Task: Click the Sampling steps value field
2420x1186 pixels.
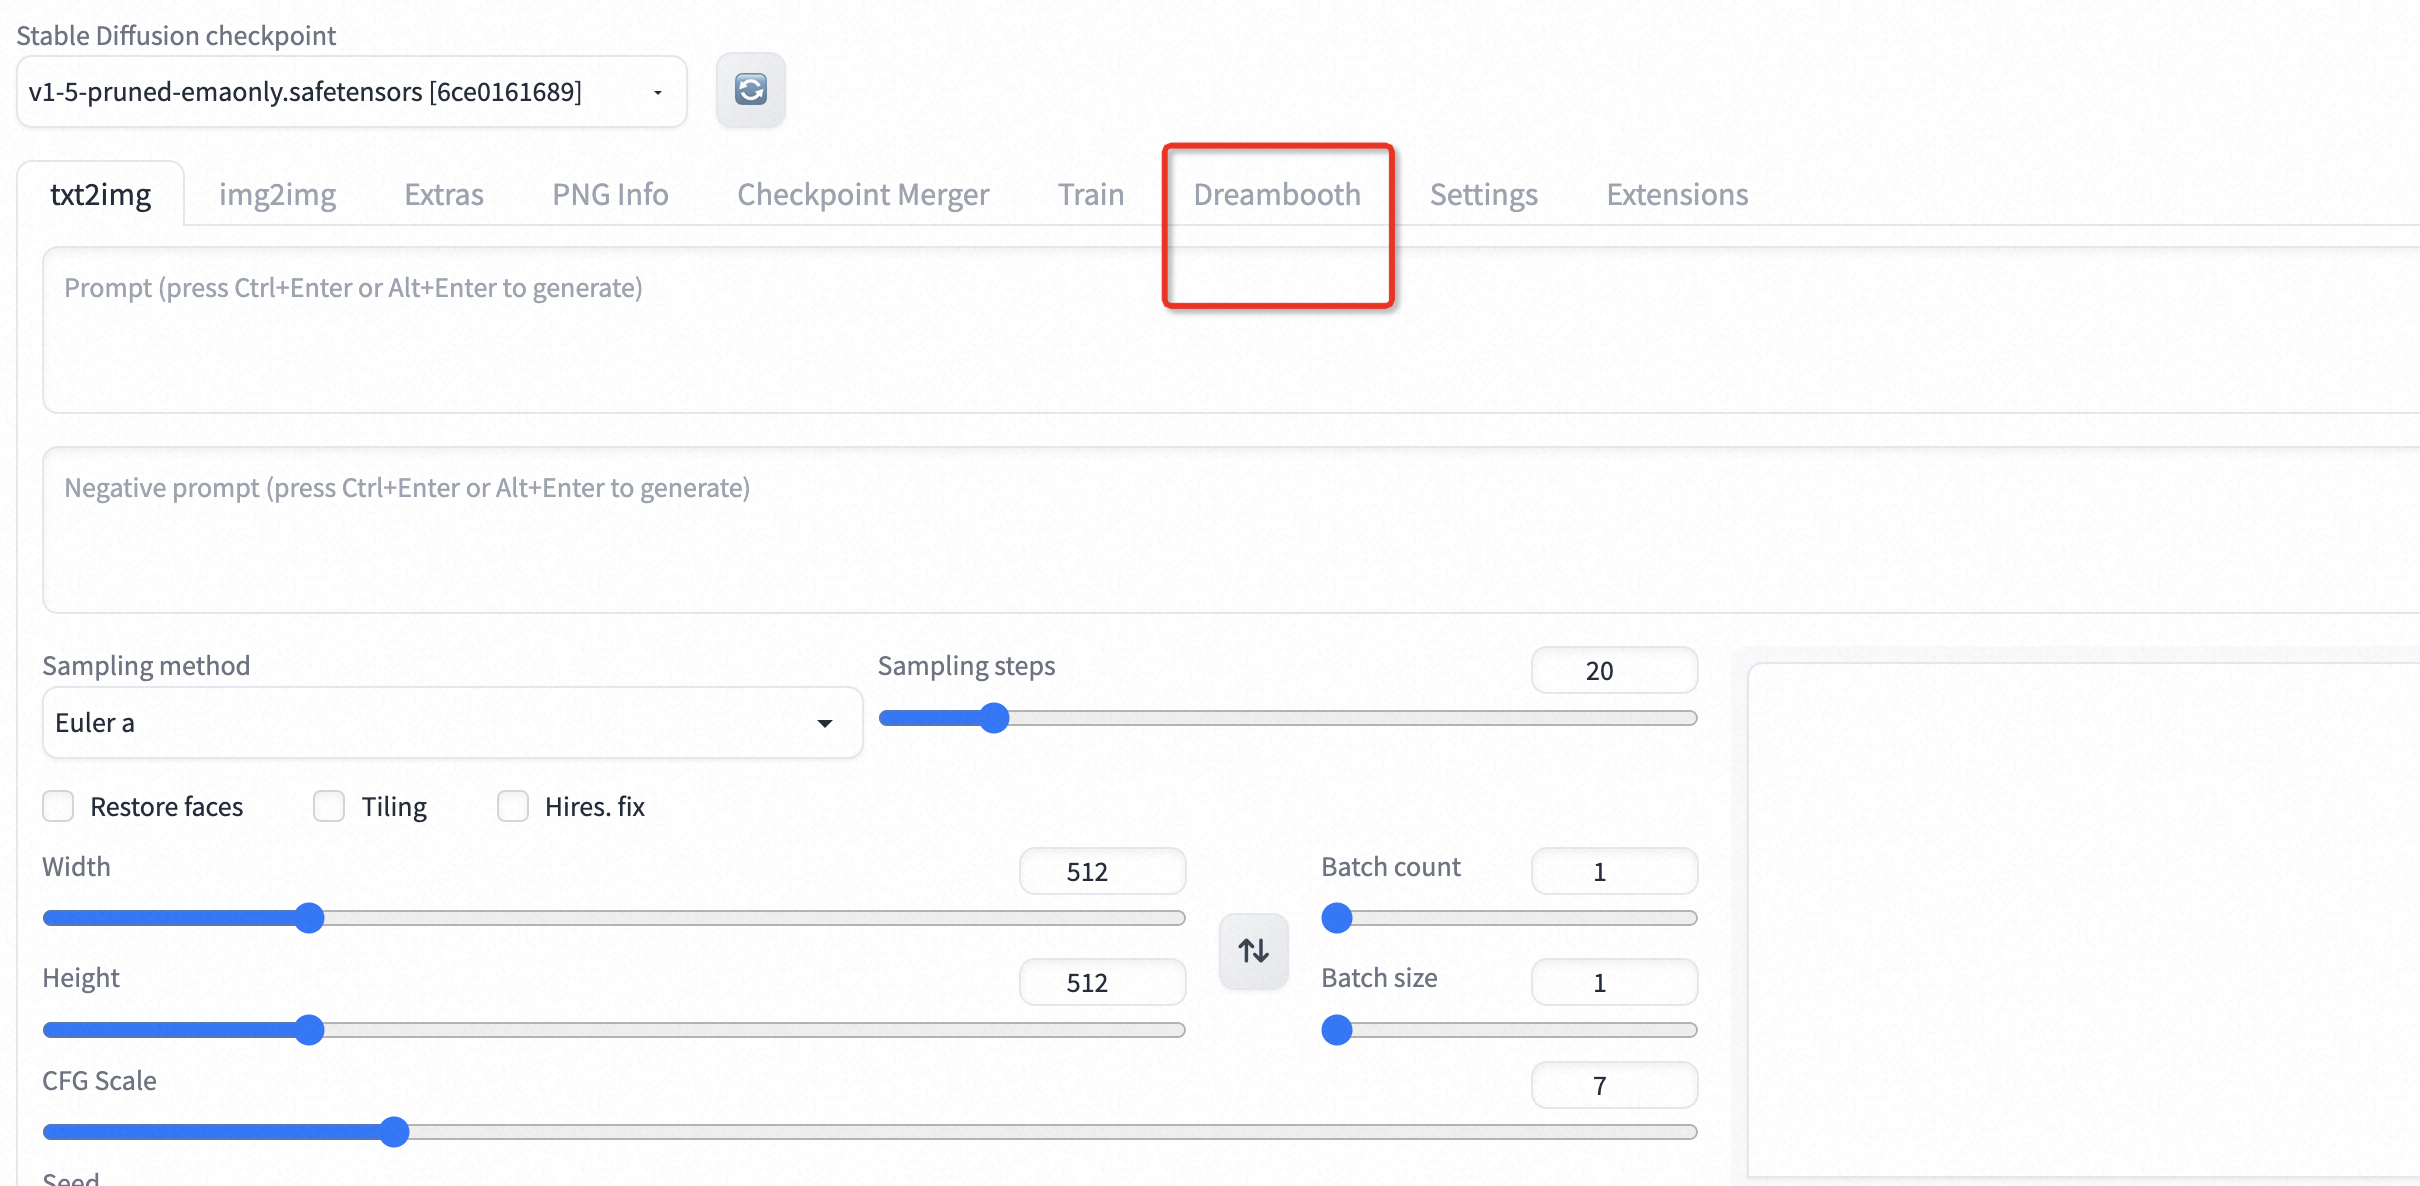Action: [x=1614, y=670]
